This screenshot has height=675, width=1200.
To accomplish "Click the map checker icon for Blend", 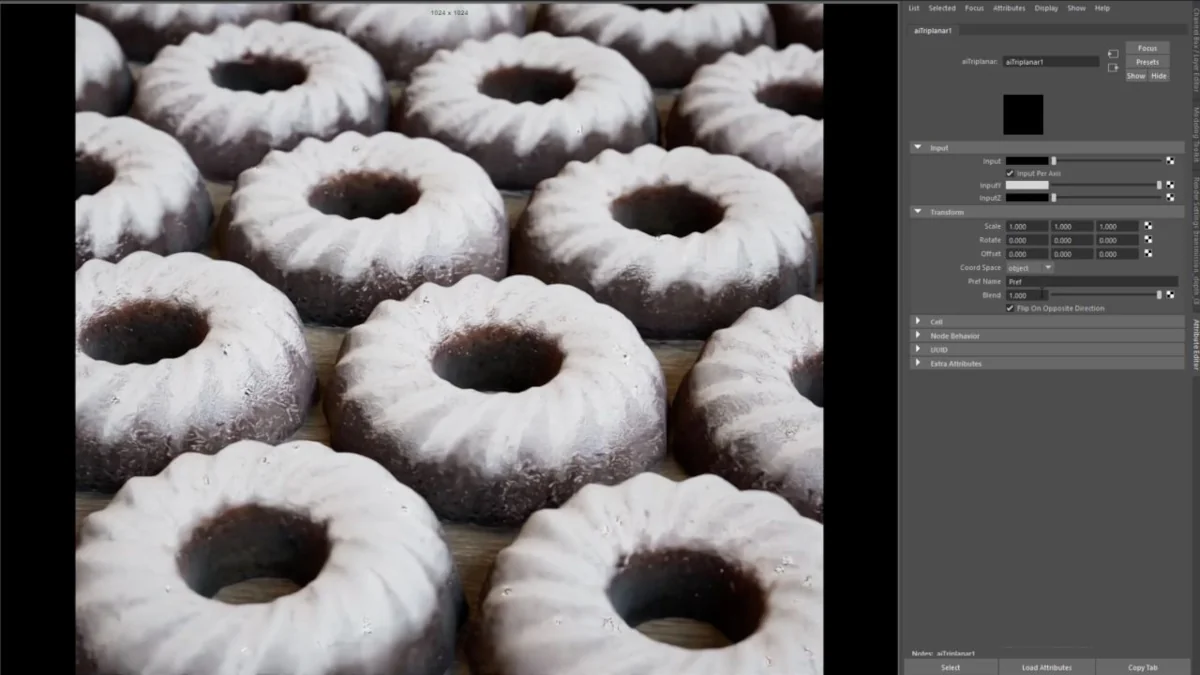I will 1170,295.
